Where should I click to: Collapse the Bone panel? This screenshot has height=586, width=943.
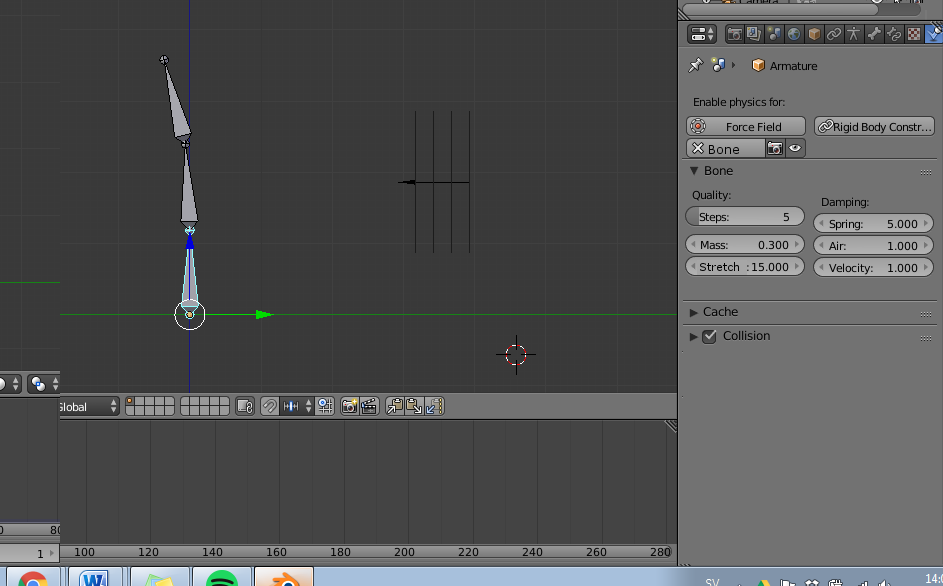(x=694, y=171)
